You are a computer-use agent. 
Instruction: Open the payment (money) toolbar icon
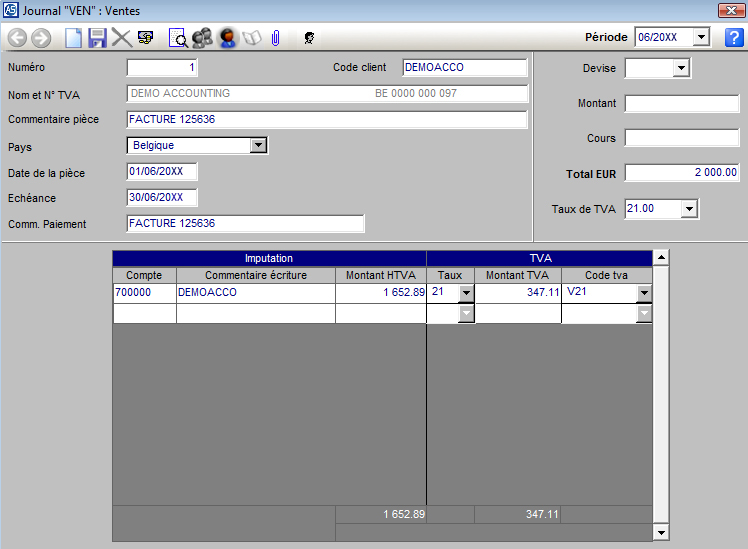click(x=145, y=37)
